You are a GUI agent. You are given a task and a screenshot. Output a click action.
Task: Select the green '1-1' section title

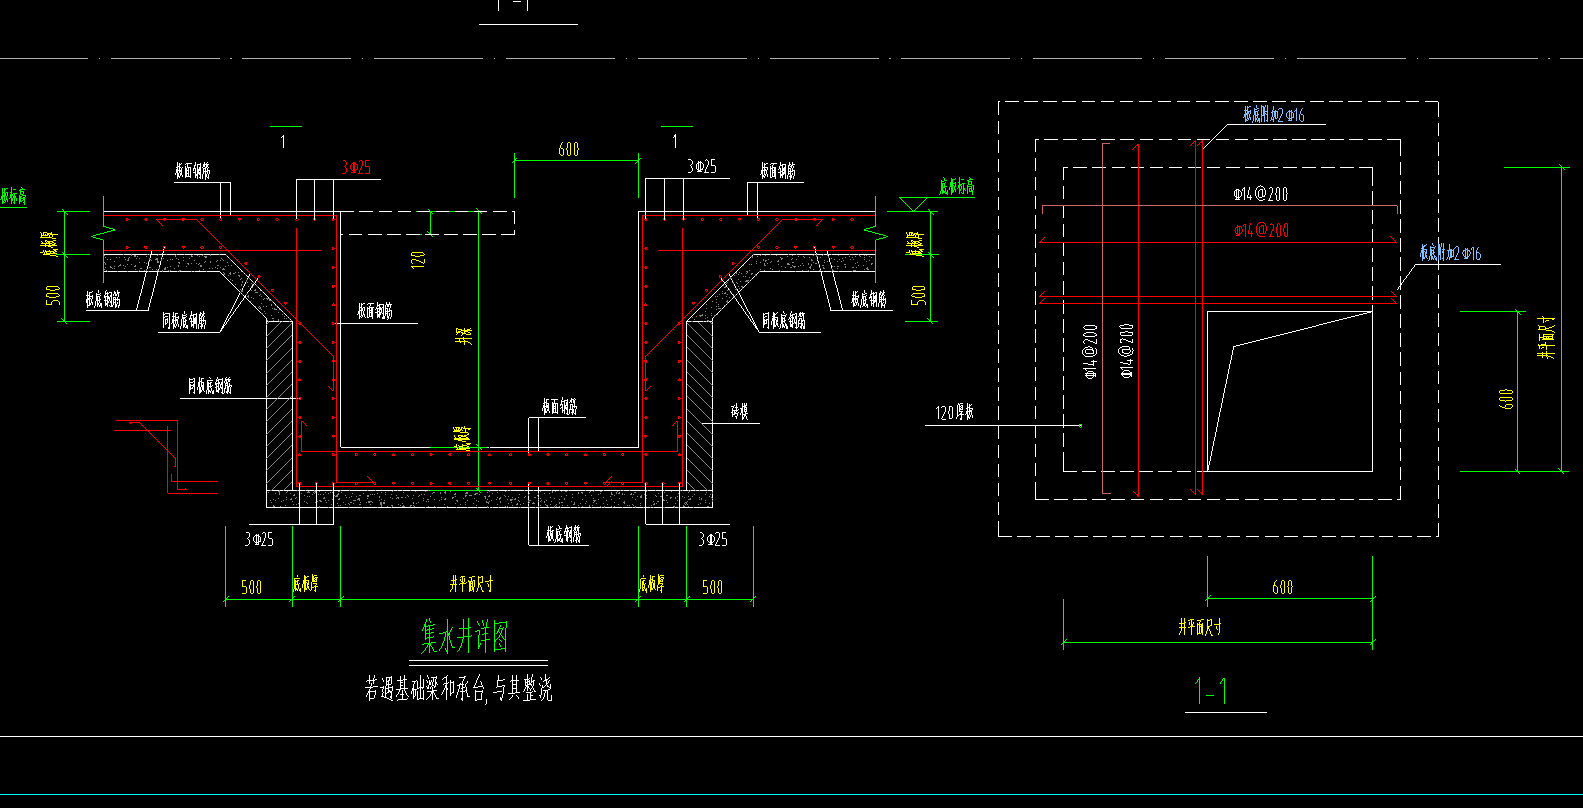(x=1211, y=691)
